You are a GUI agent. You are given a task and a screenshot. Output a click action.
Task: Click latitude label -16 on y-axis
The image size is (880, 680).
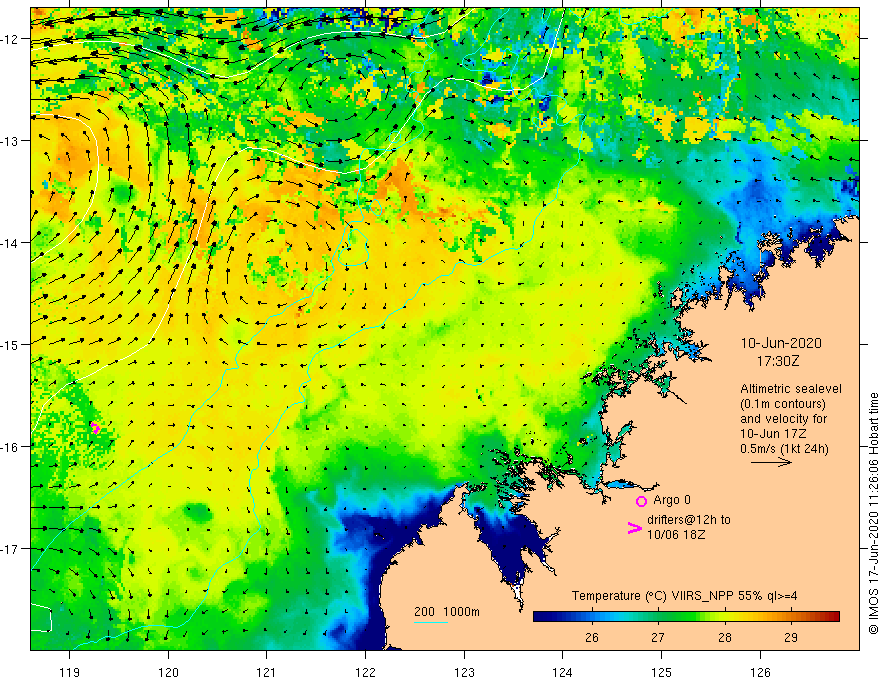(x=9, y=447)
